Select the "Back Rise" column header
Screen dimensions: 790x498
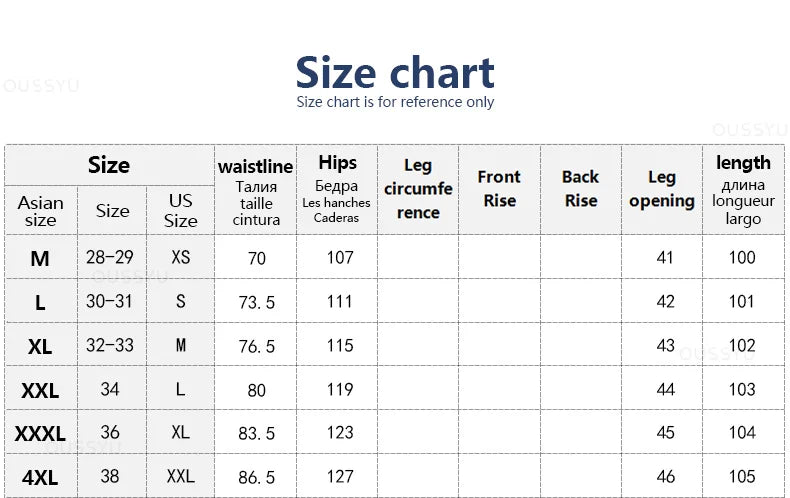click(580, 188)
